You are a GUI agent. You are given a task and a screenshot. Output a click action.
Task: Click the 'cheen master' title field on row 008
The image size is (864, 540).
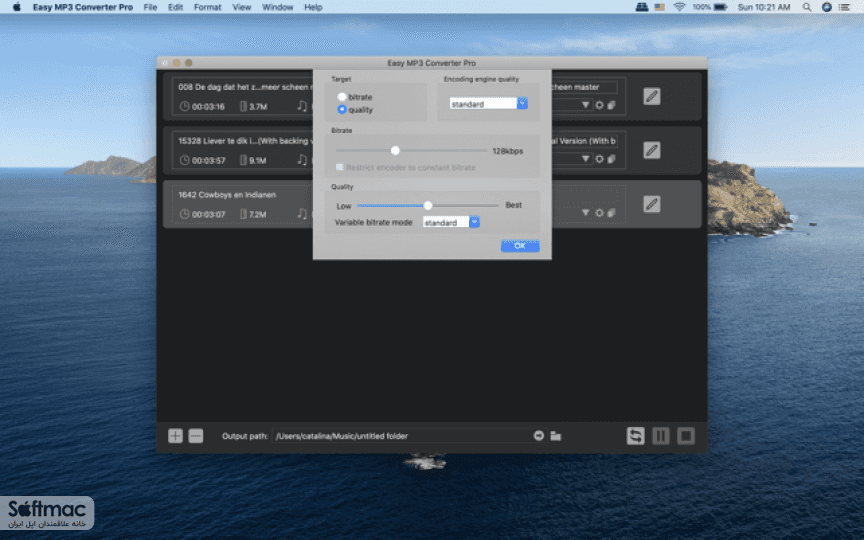pyautogui.click(x=585, y=87)
